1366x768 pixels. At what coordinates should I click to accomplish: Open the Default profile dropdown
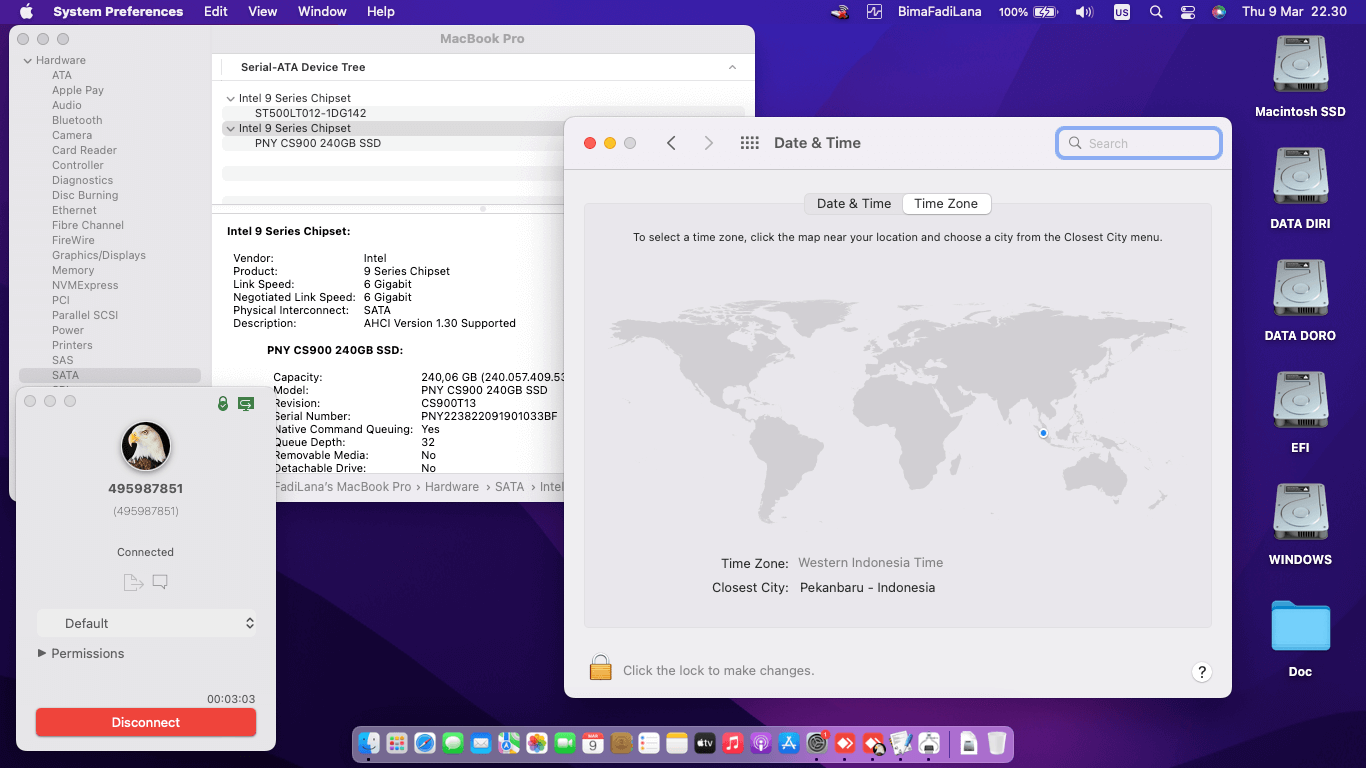pyautogui.click(x=146, y=623)
